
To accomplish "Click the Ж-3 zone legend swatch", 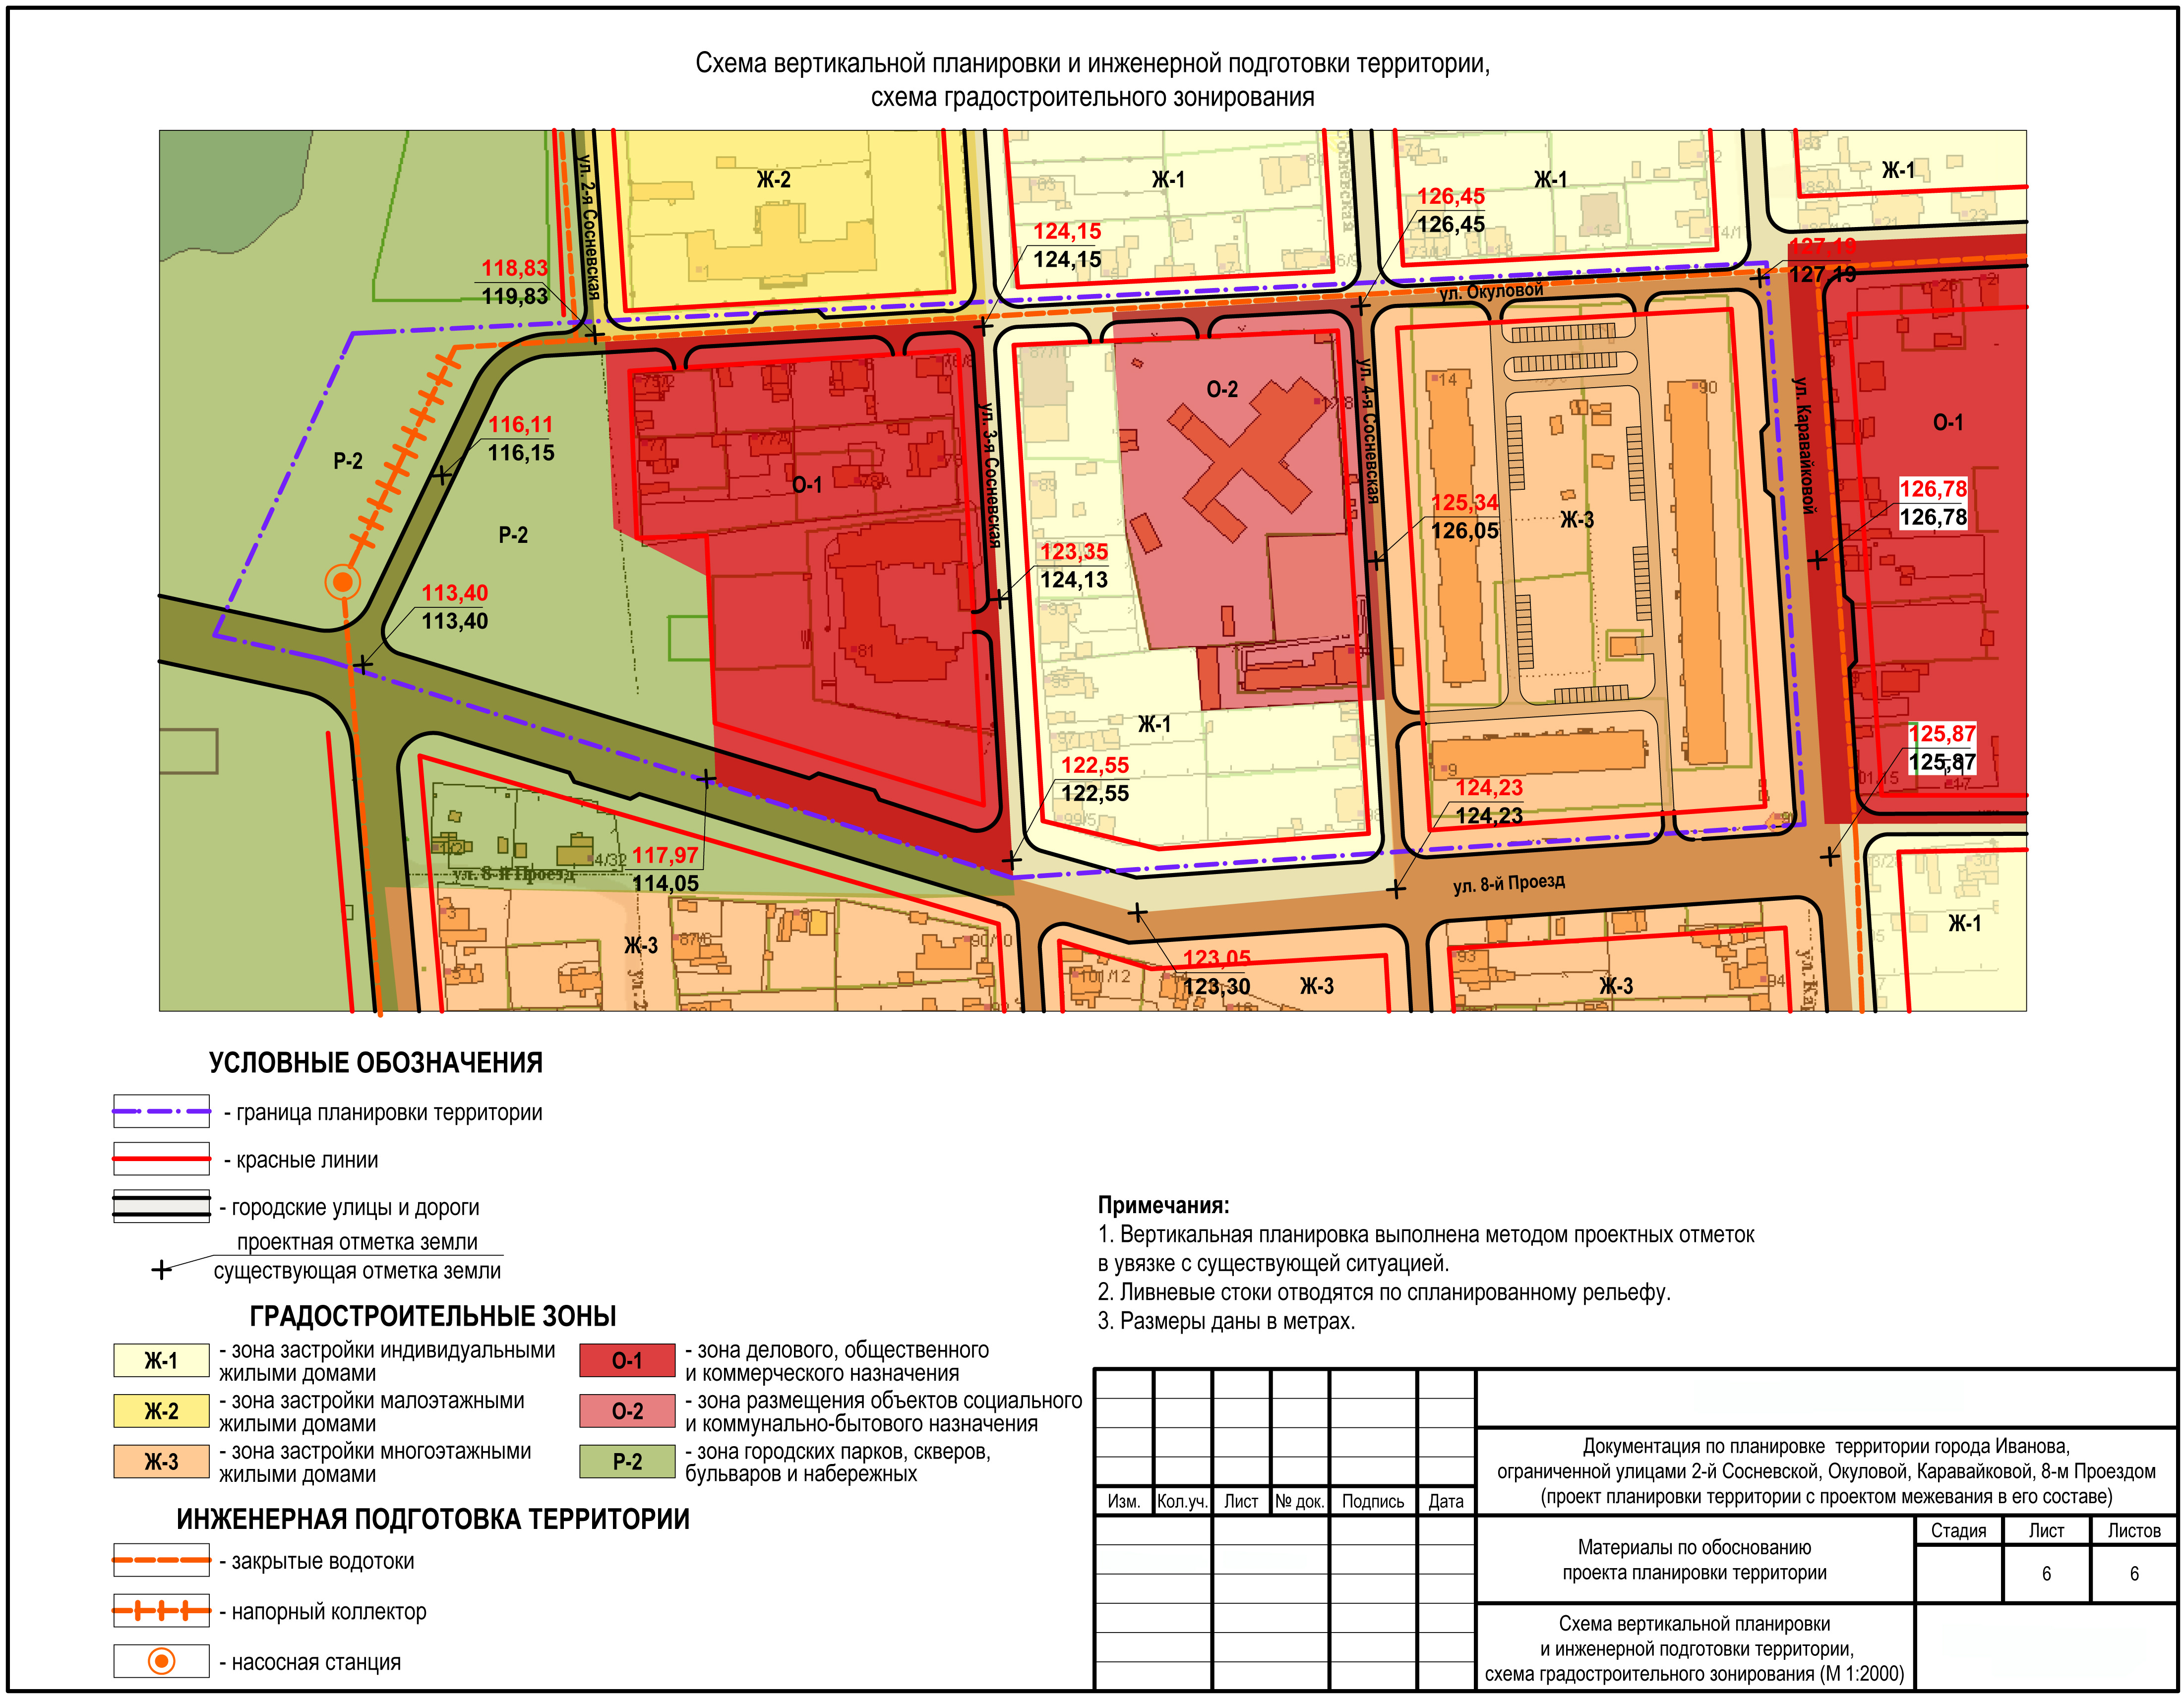I will 161,1462.
